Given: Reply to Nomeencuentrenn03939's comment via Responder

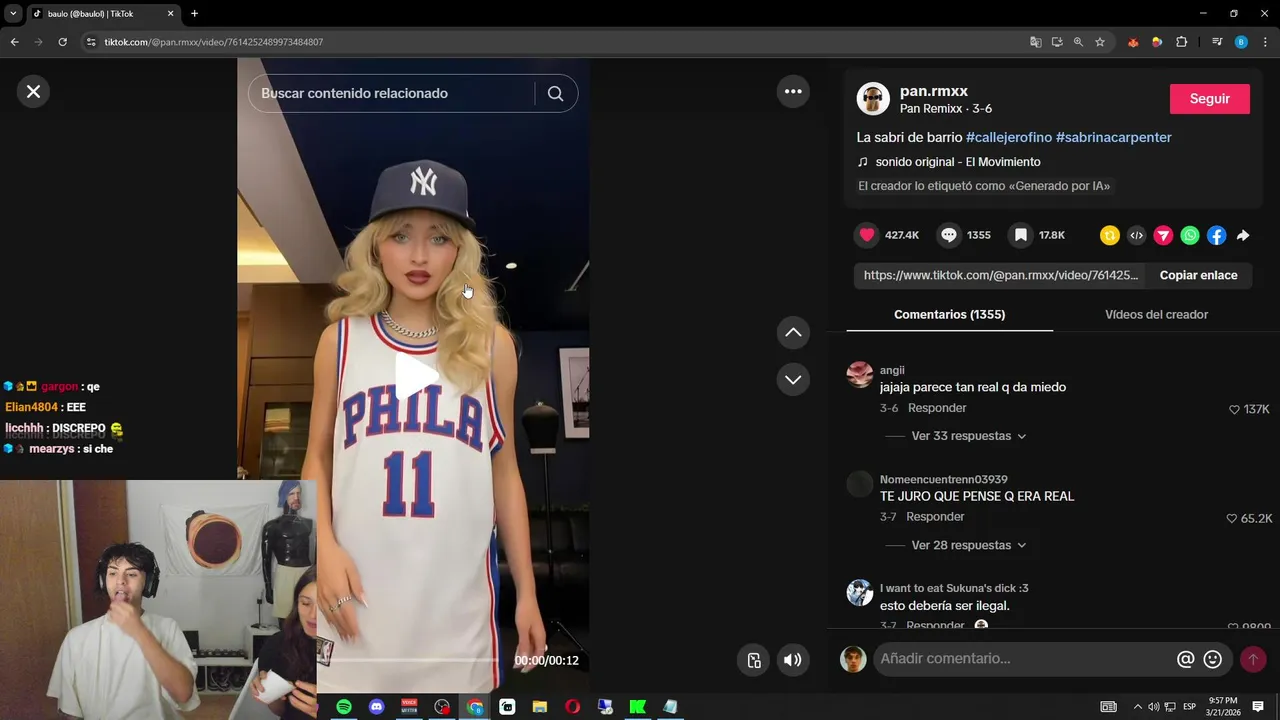Looking at the screenshot, I should coord(935,517).
